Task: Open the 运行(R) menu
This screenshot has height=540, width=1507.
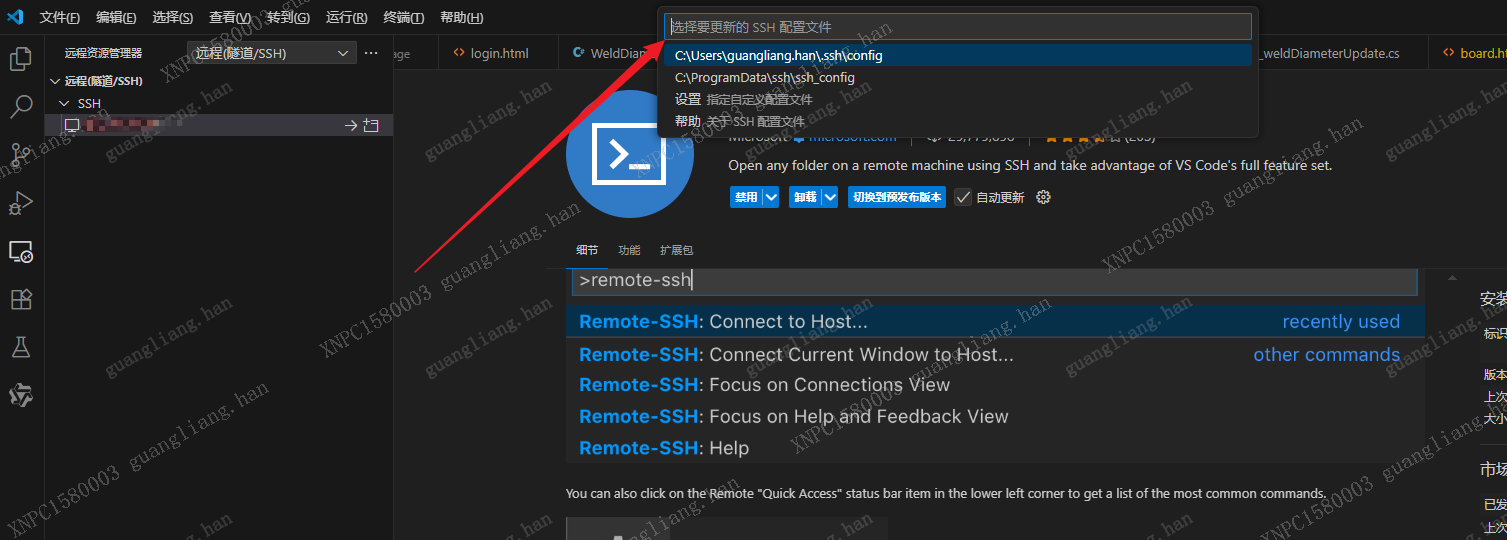Action: (346, 18)
